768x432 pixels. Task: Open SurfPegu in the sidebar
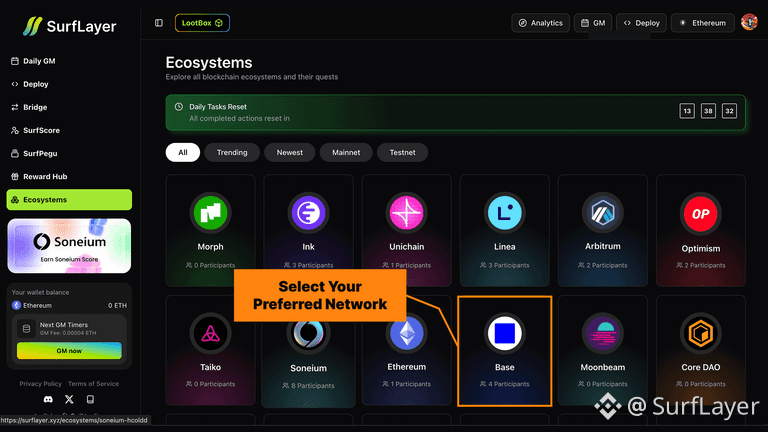pos(69,153)
